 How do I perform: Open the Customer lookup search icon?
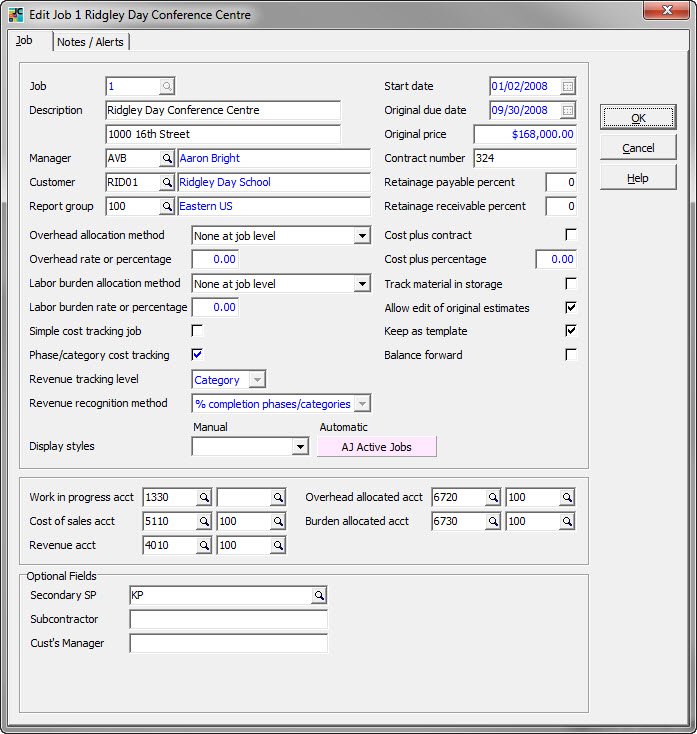pyautogui.click(x=167, y=182)
